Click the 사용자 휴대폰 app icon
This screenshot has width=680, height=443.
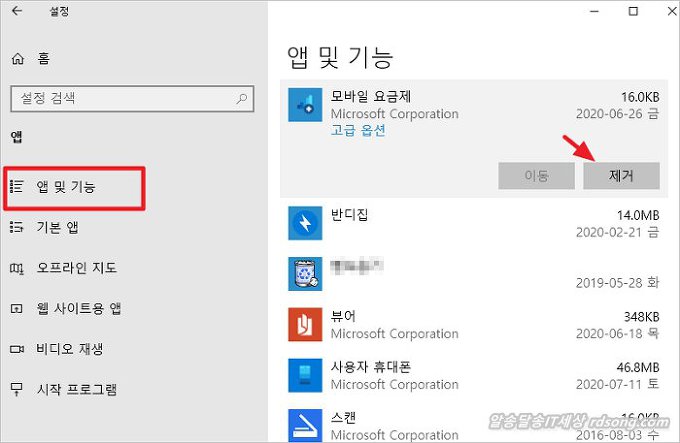[x=305, y=375]
